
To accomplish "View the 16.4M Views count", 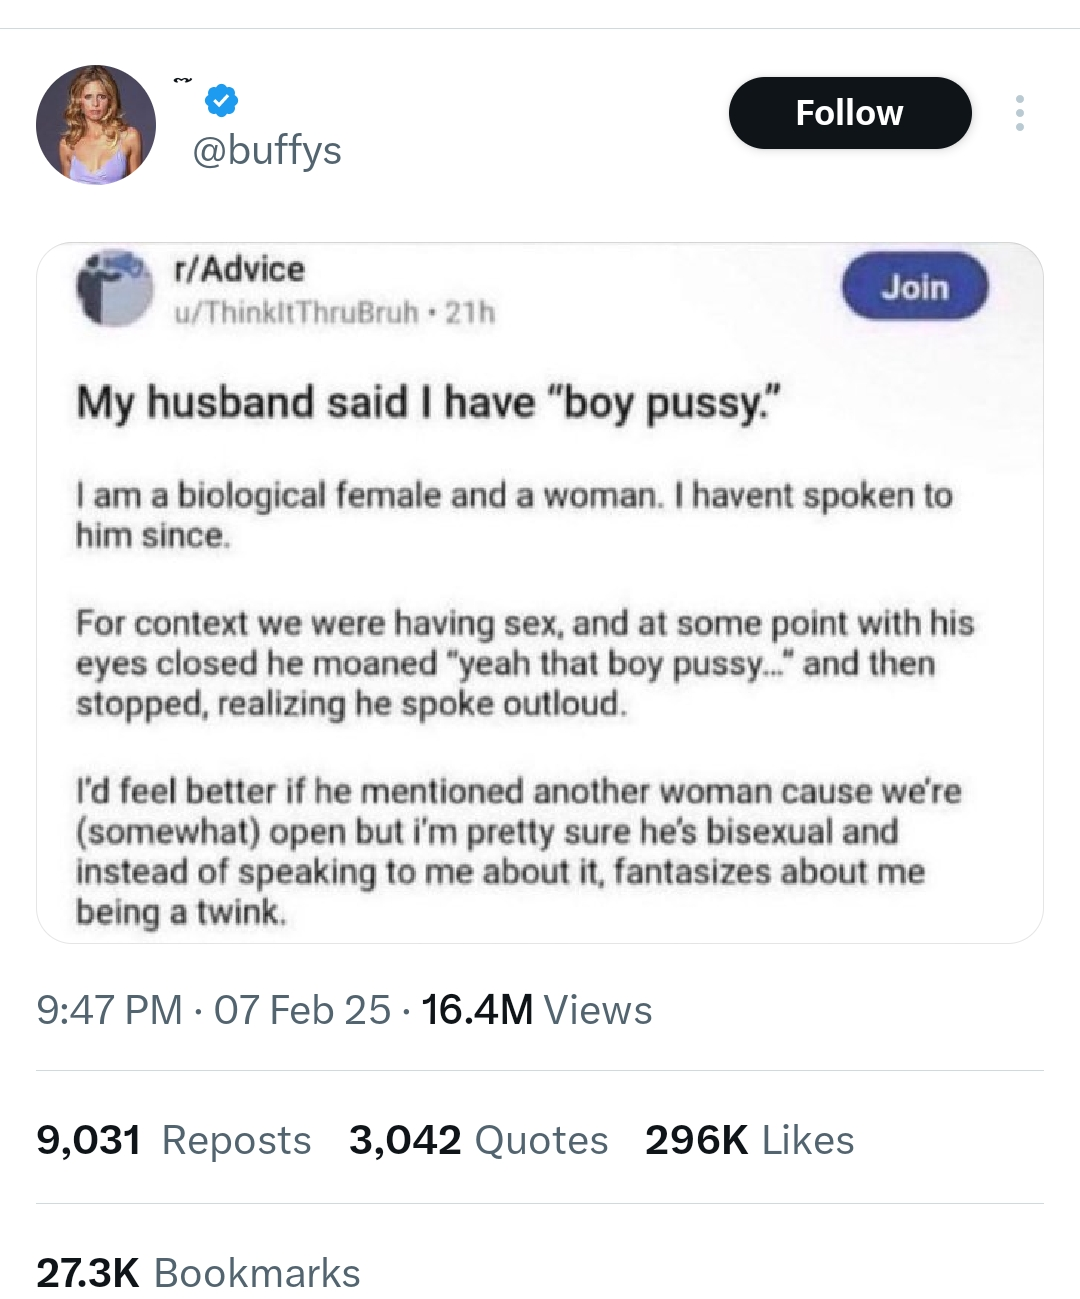I will click(536, 1010).
